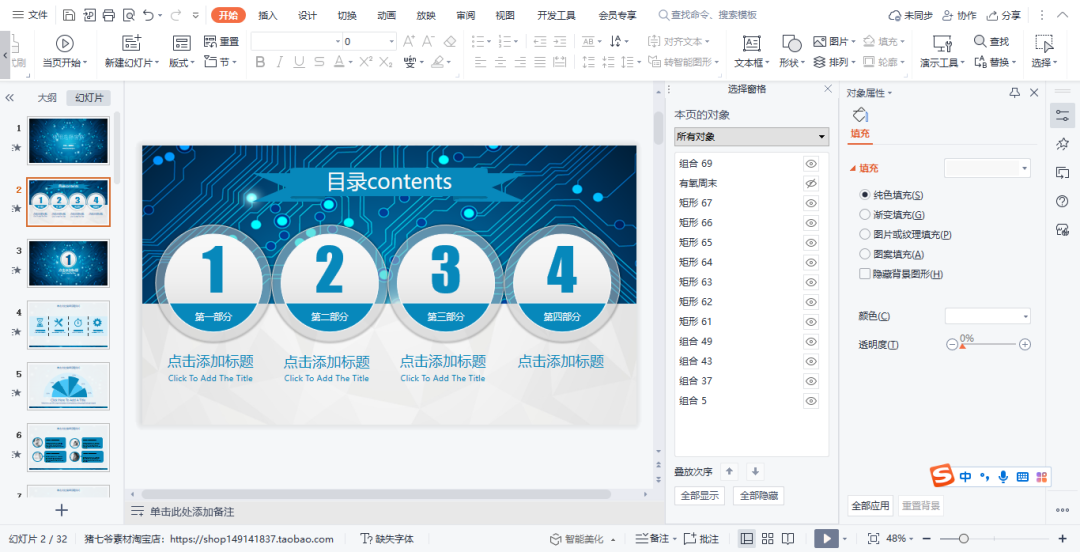Click the notes field 单击此处添加备注
Screen dimensions: 1080x552
pos(192,512)
